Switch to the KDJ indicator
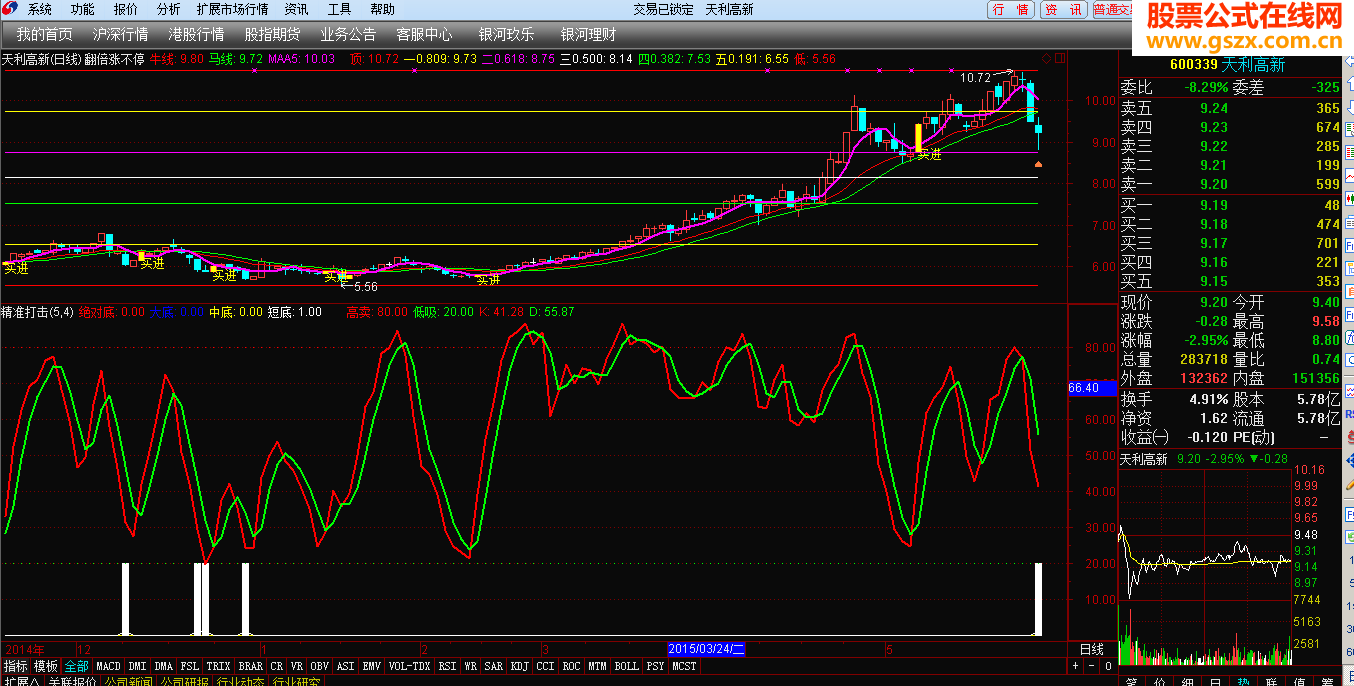Screen dimensions: 1354x686 520,666
